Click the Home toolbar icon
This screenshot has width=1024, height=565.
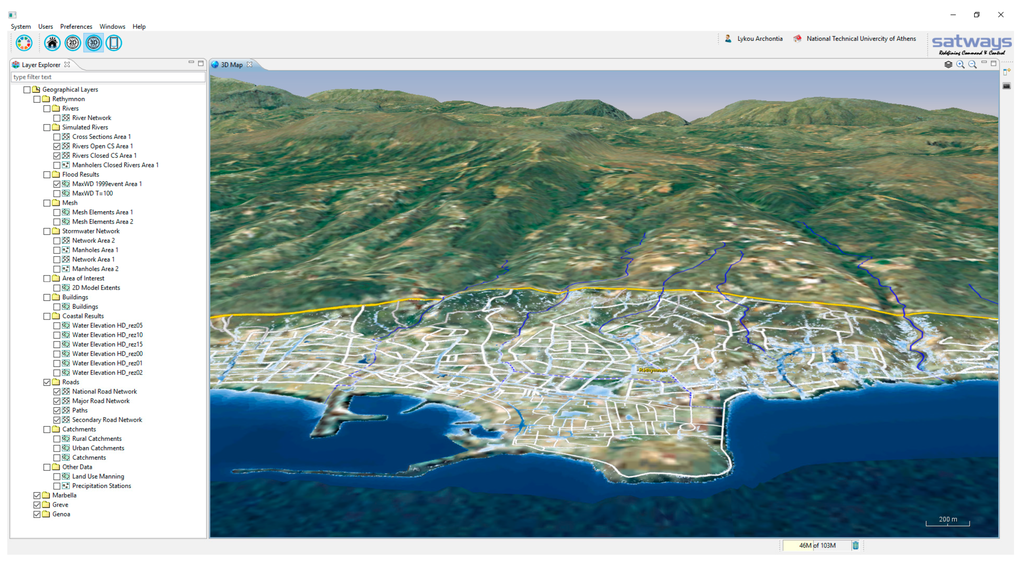(x=52, y=43)
